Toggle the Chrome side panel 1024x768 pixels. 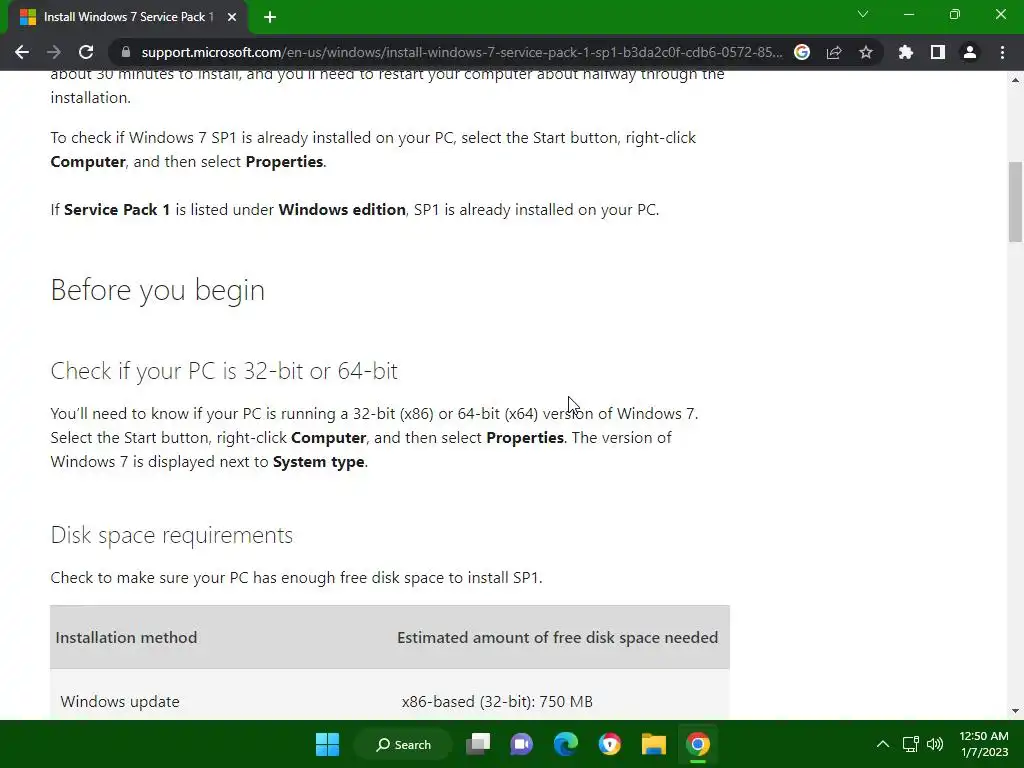pos(938,52)
